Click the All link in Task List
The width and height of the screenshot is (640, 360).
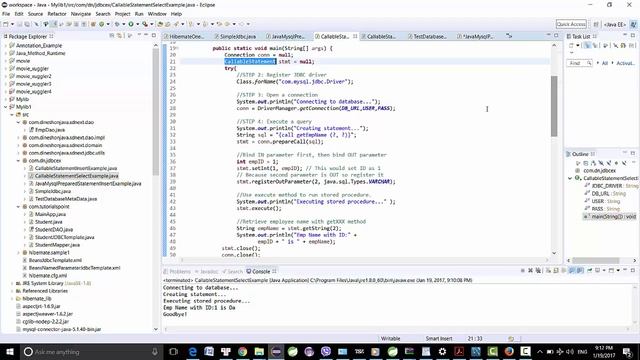(x=604, y=63)
